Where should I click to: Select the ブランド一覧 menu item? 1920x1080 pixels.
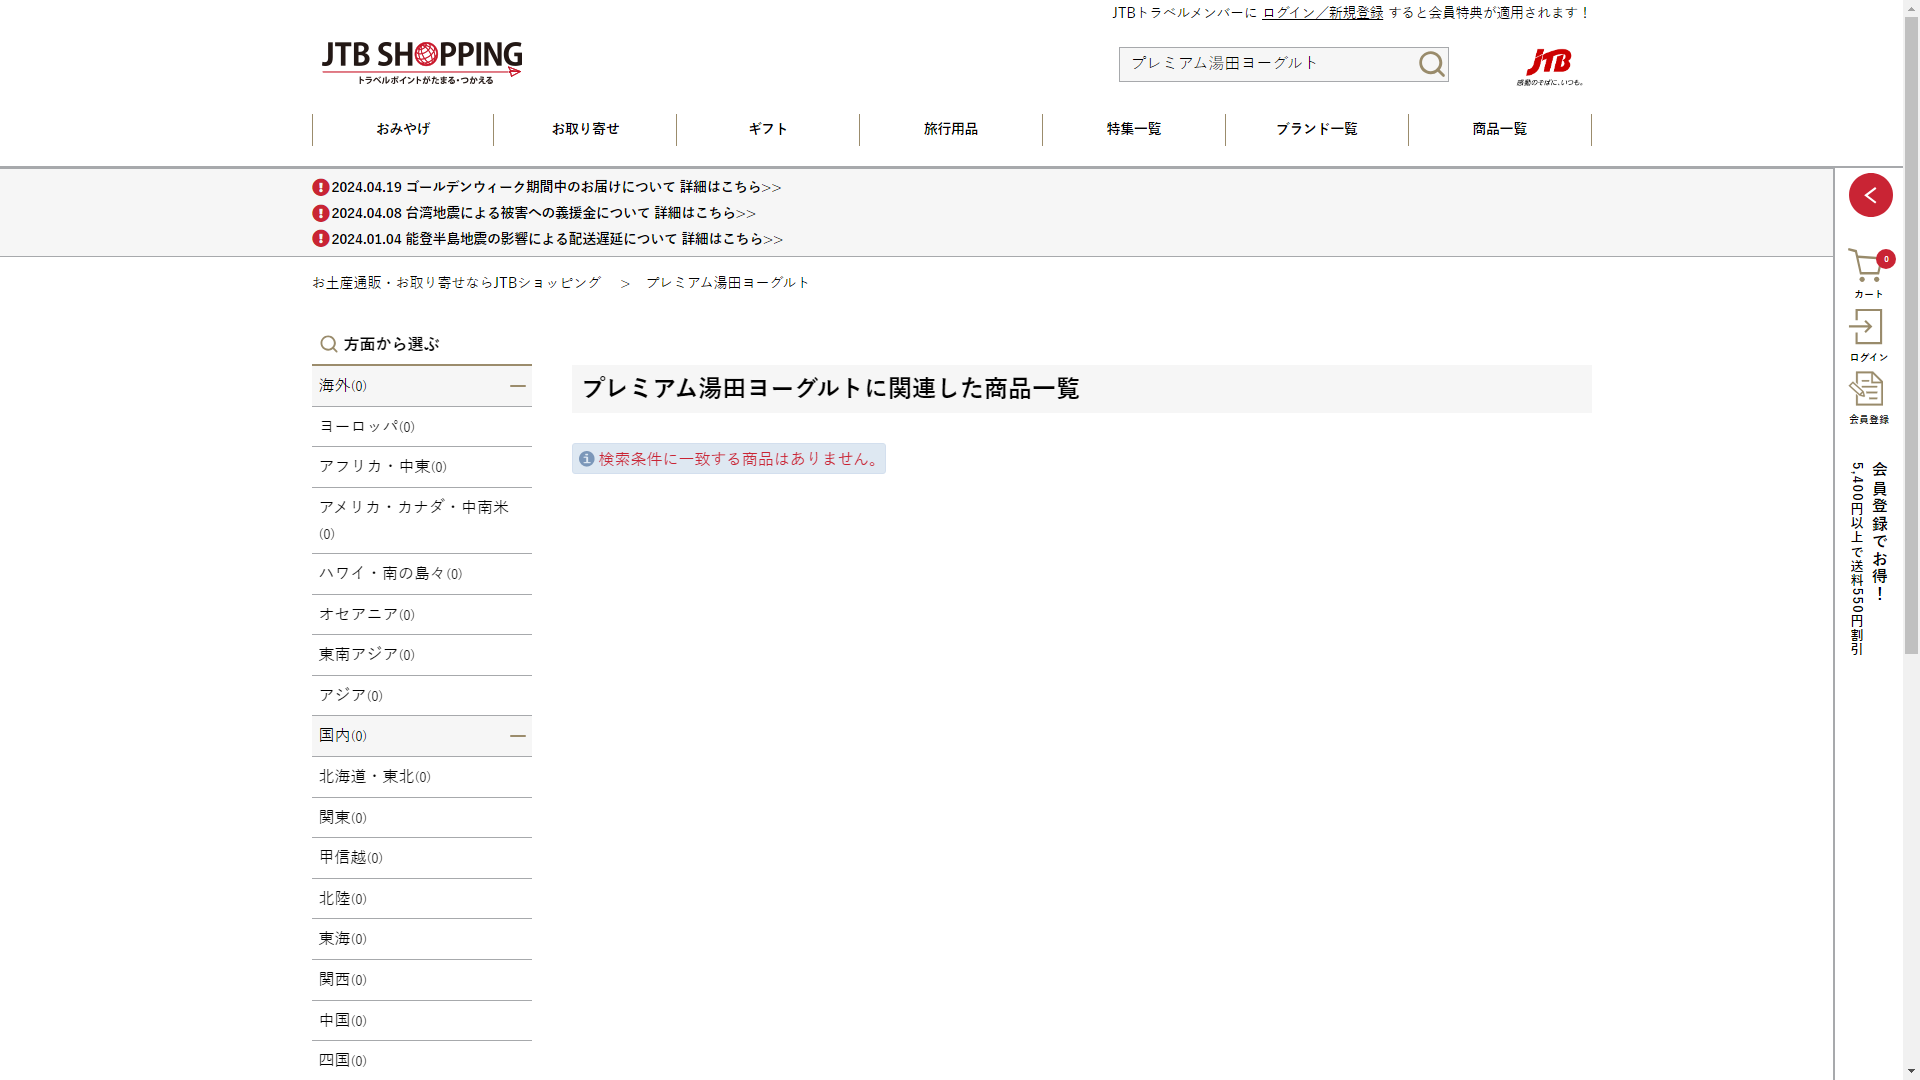[1316, 129]
